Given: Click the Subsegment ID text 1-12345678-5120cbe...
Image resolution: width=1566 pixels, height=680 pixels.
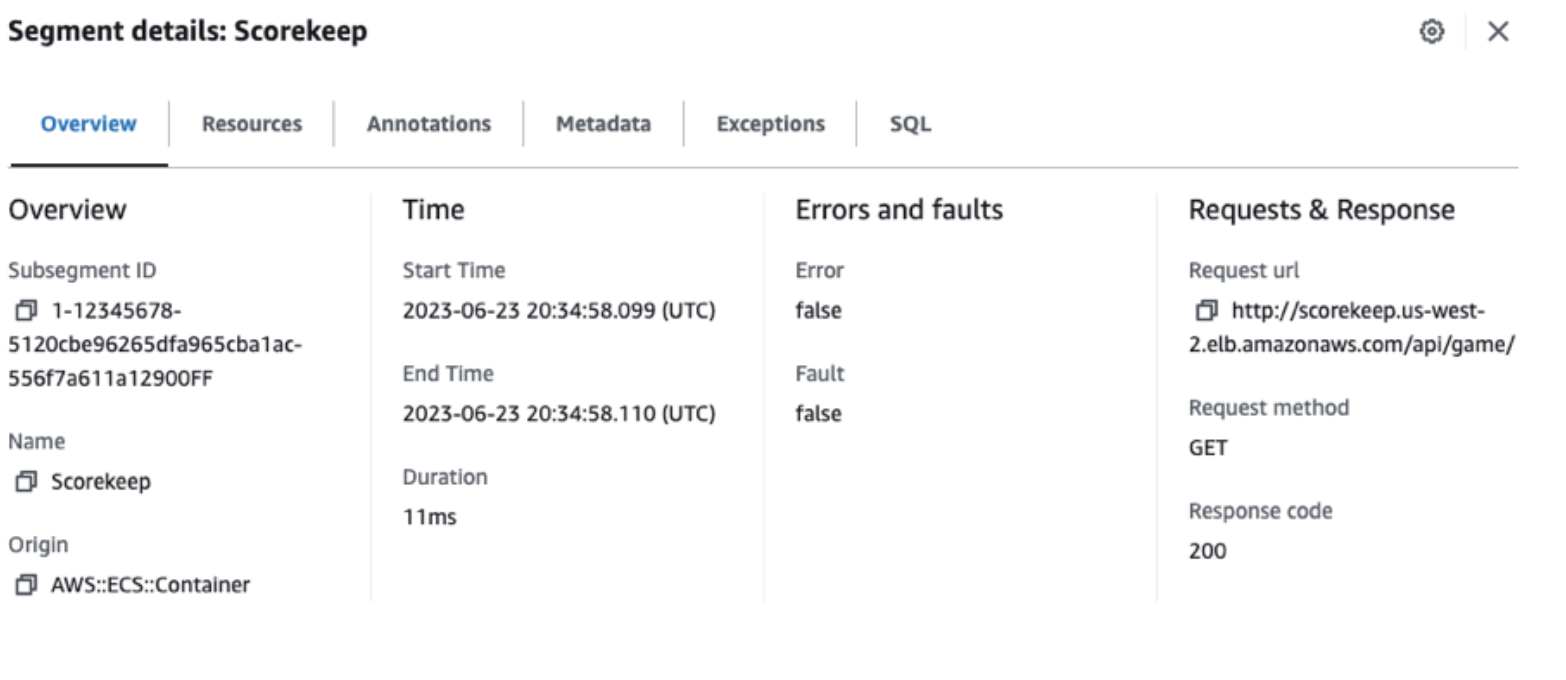Looking at the screenshot, I should tap(155, 345).
